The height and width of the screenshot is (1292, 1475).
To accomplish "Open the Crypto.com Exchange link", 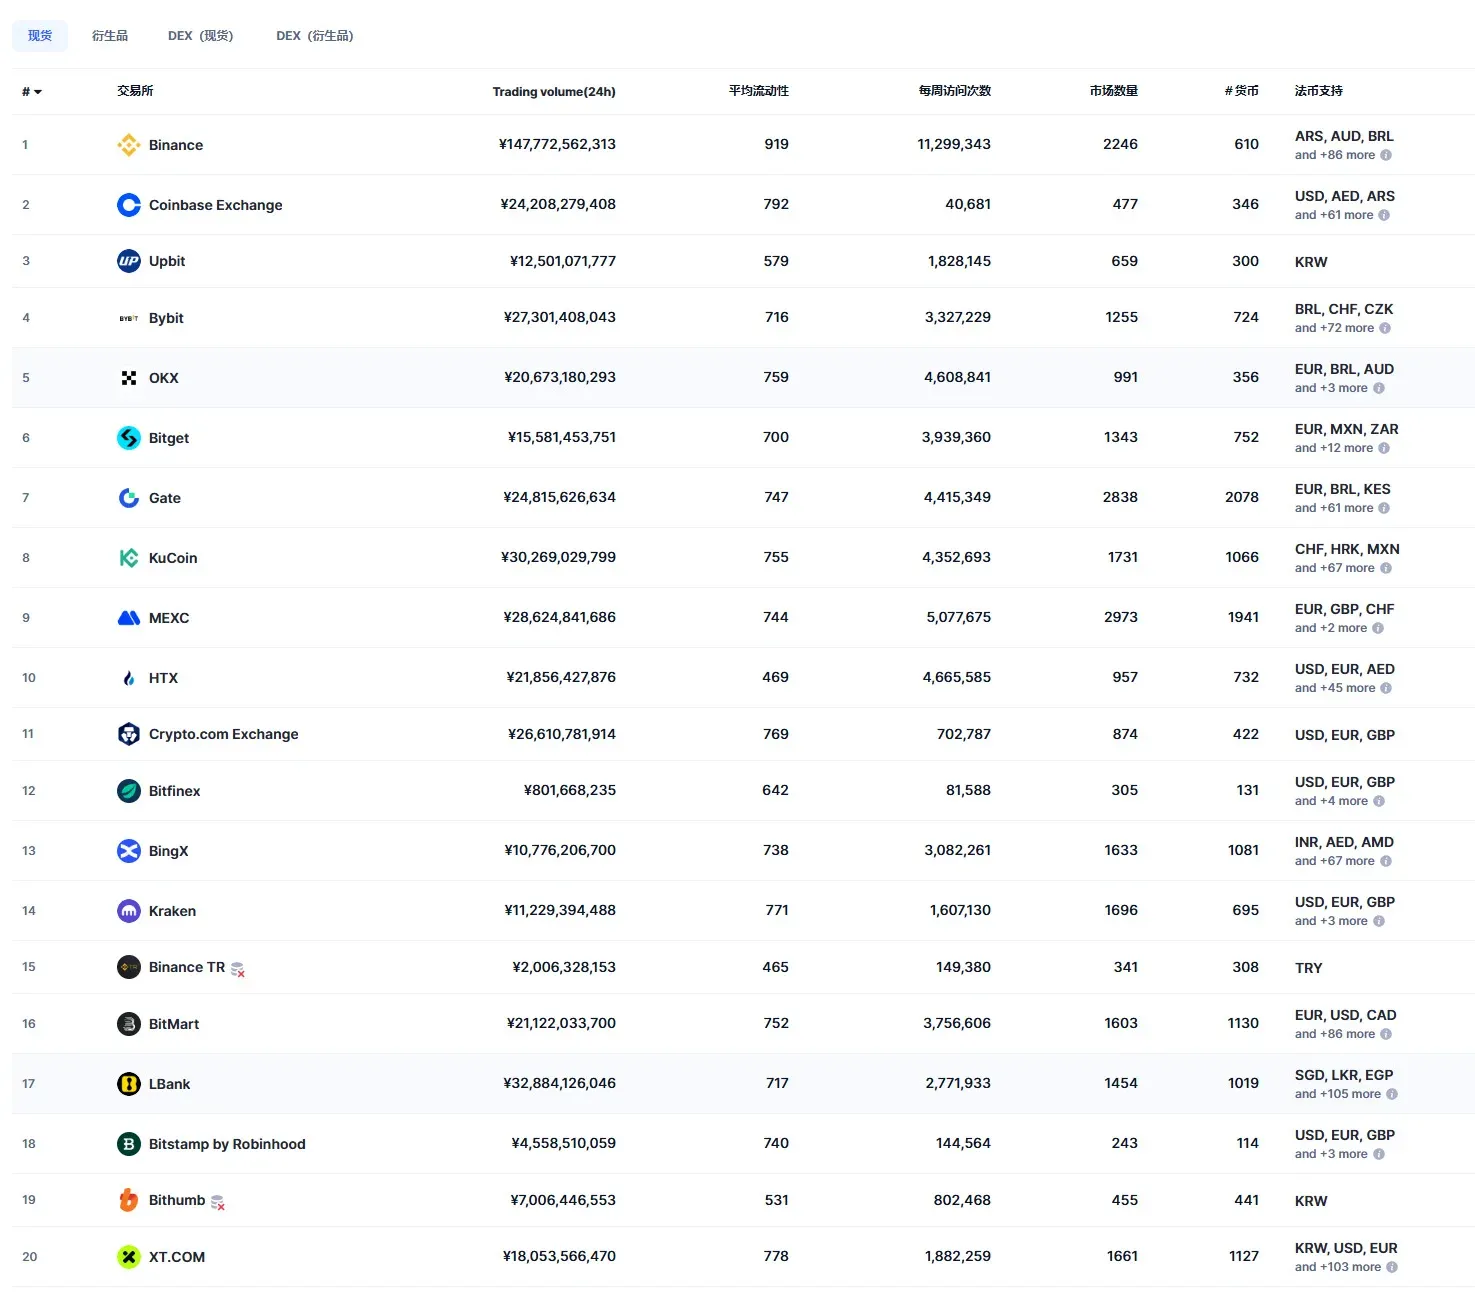I will 224,734.
